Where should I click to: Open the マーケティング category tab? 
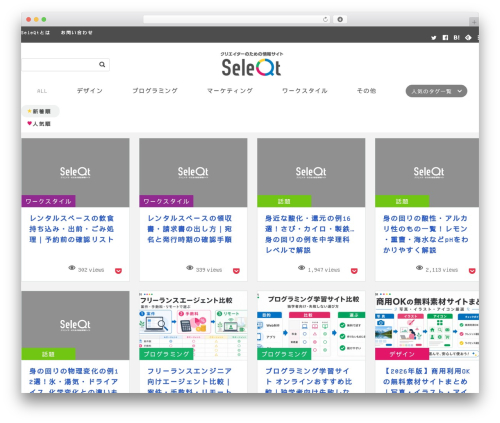[x=230, y=91]
